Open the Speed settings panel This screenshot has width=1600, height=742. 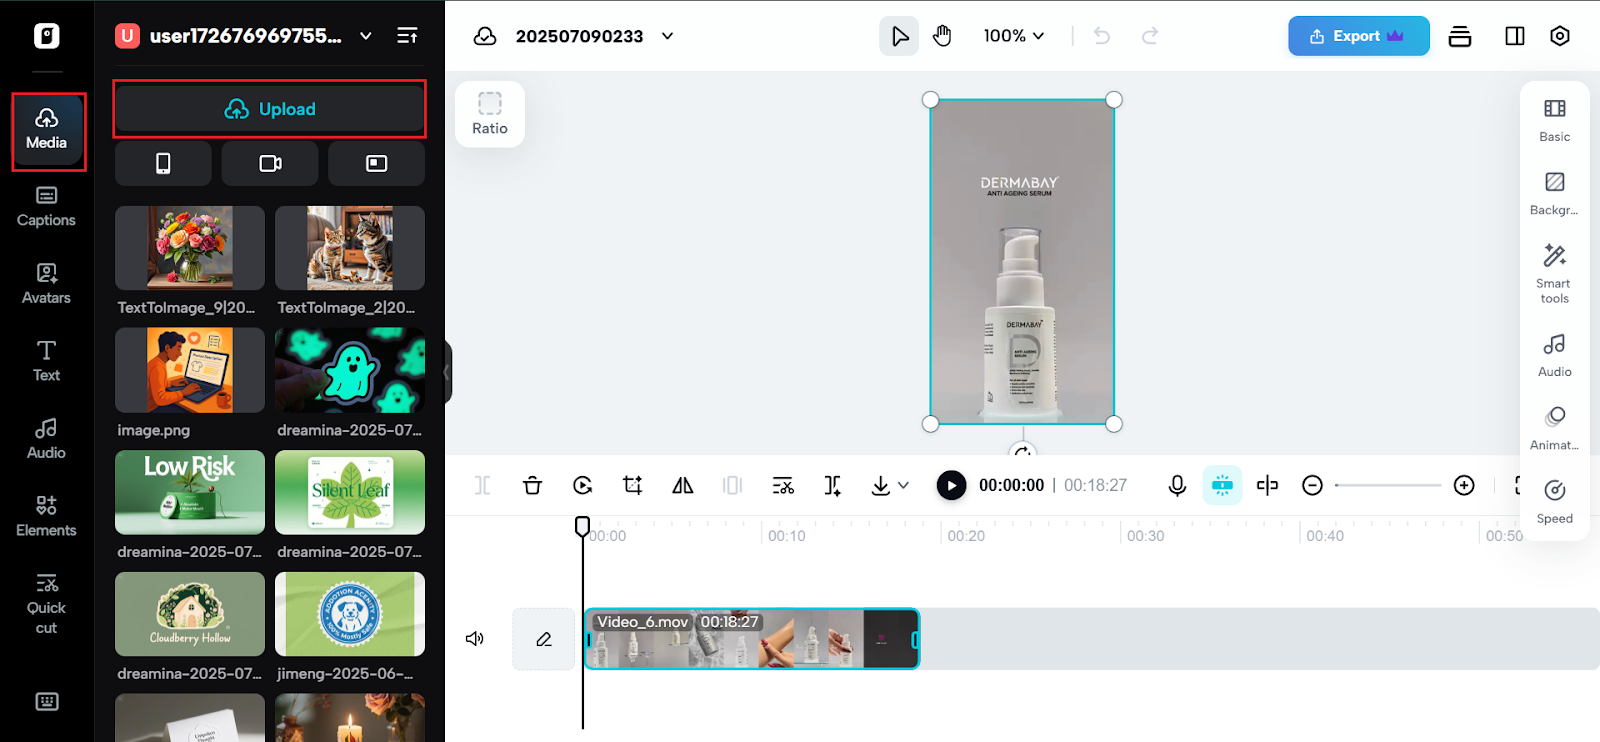coord(1554,501)
